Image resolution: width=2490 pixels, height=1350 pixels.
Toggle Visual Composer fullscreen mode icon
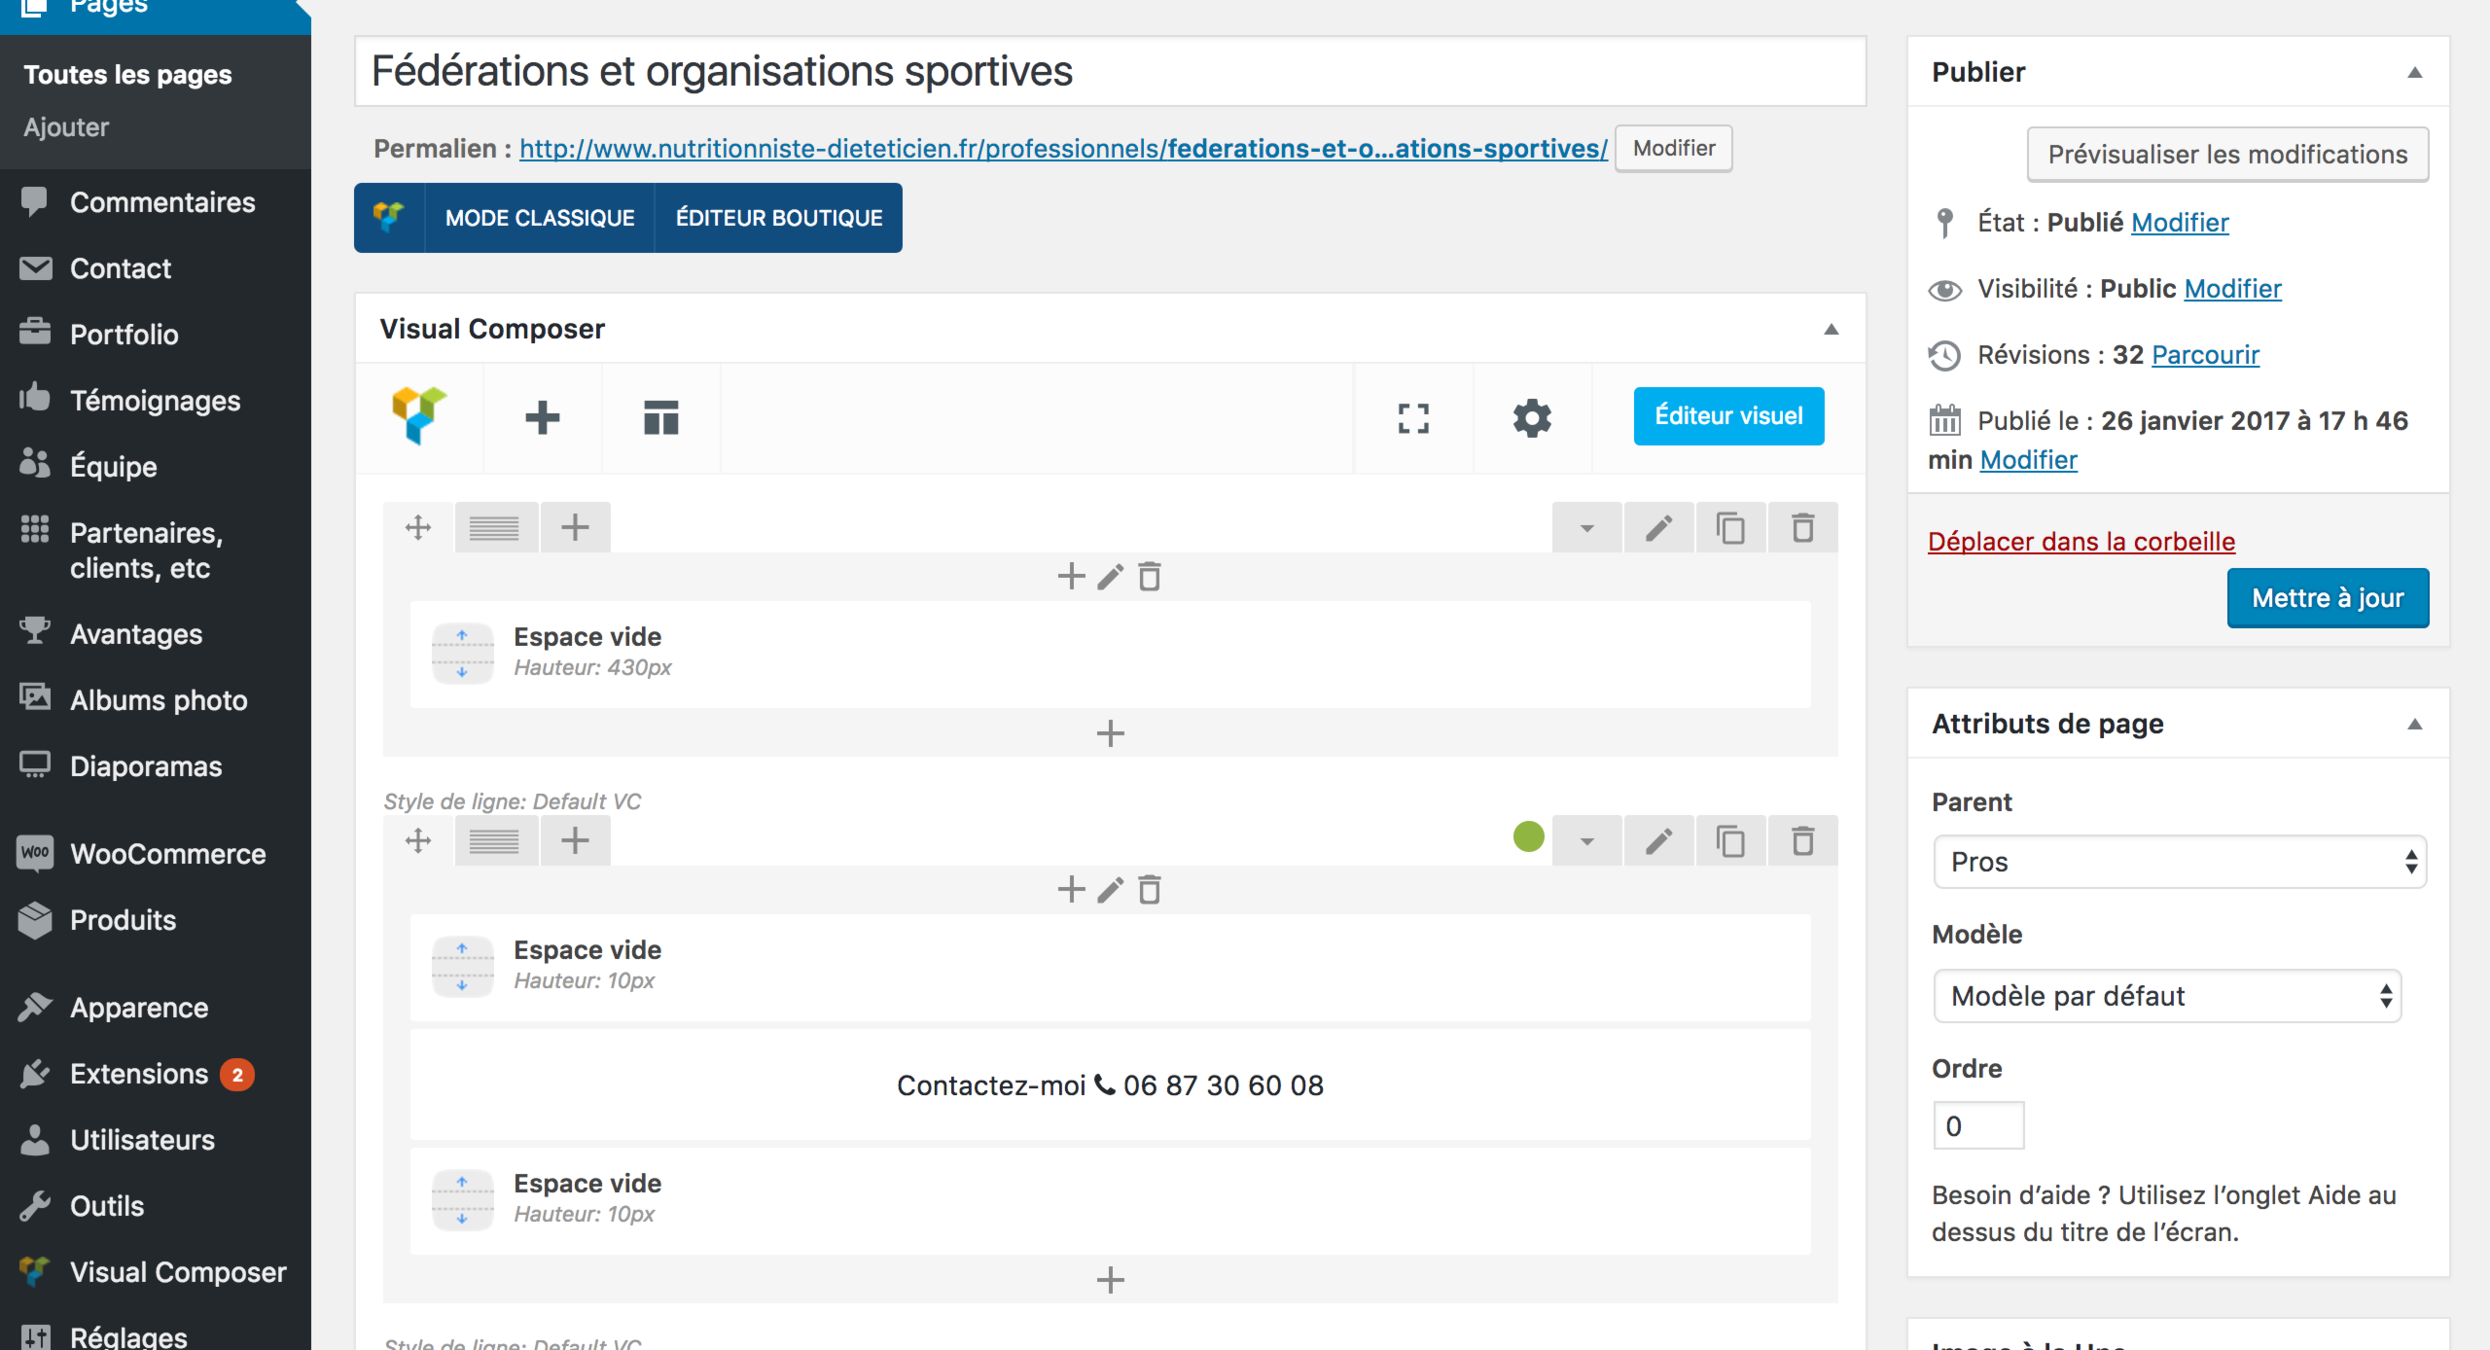(x=1413, y=417)
